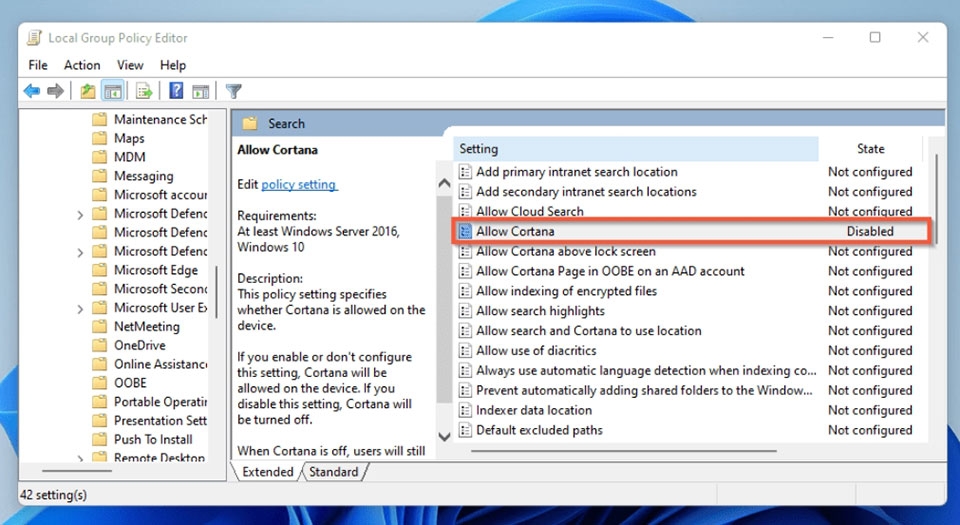The width and height of the screenshot is (960, 525).
Task: Select Microsoft Secon folder in tree
Action: pyautogui.click(x=160, y=289)
